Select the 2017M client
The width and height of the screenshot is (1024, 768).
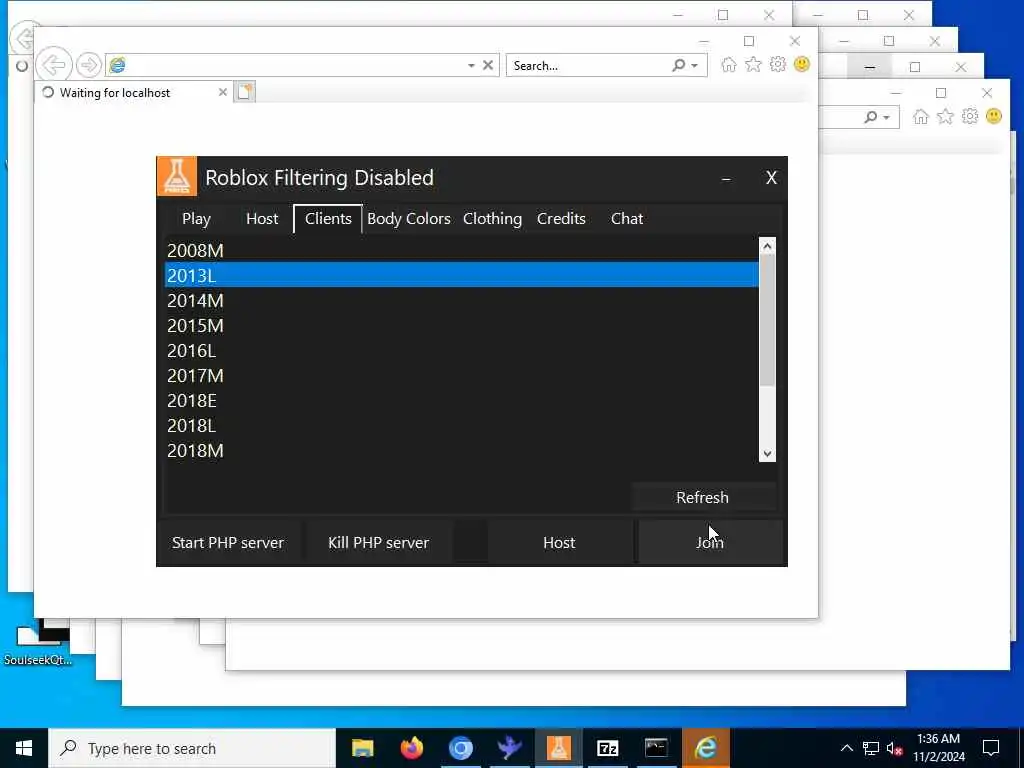(x=461, y=376)
